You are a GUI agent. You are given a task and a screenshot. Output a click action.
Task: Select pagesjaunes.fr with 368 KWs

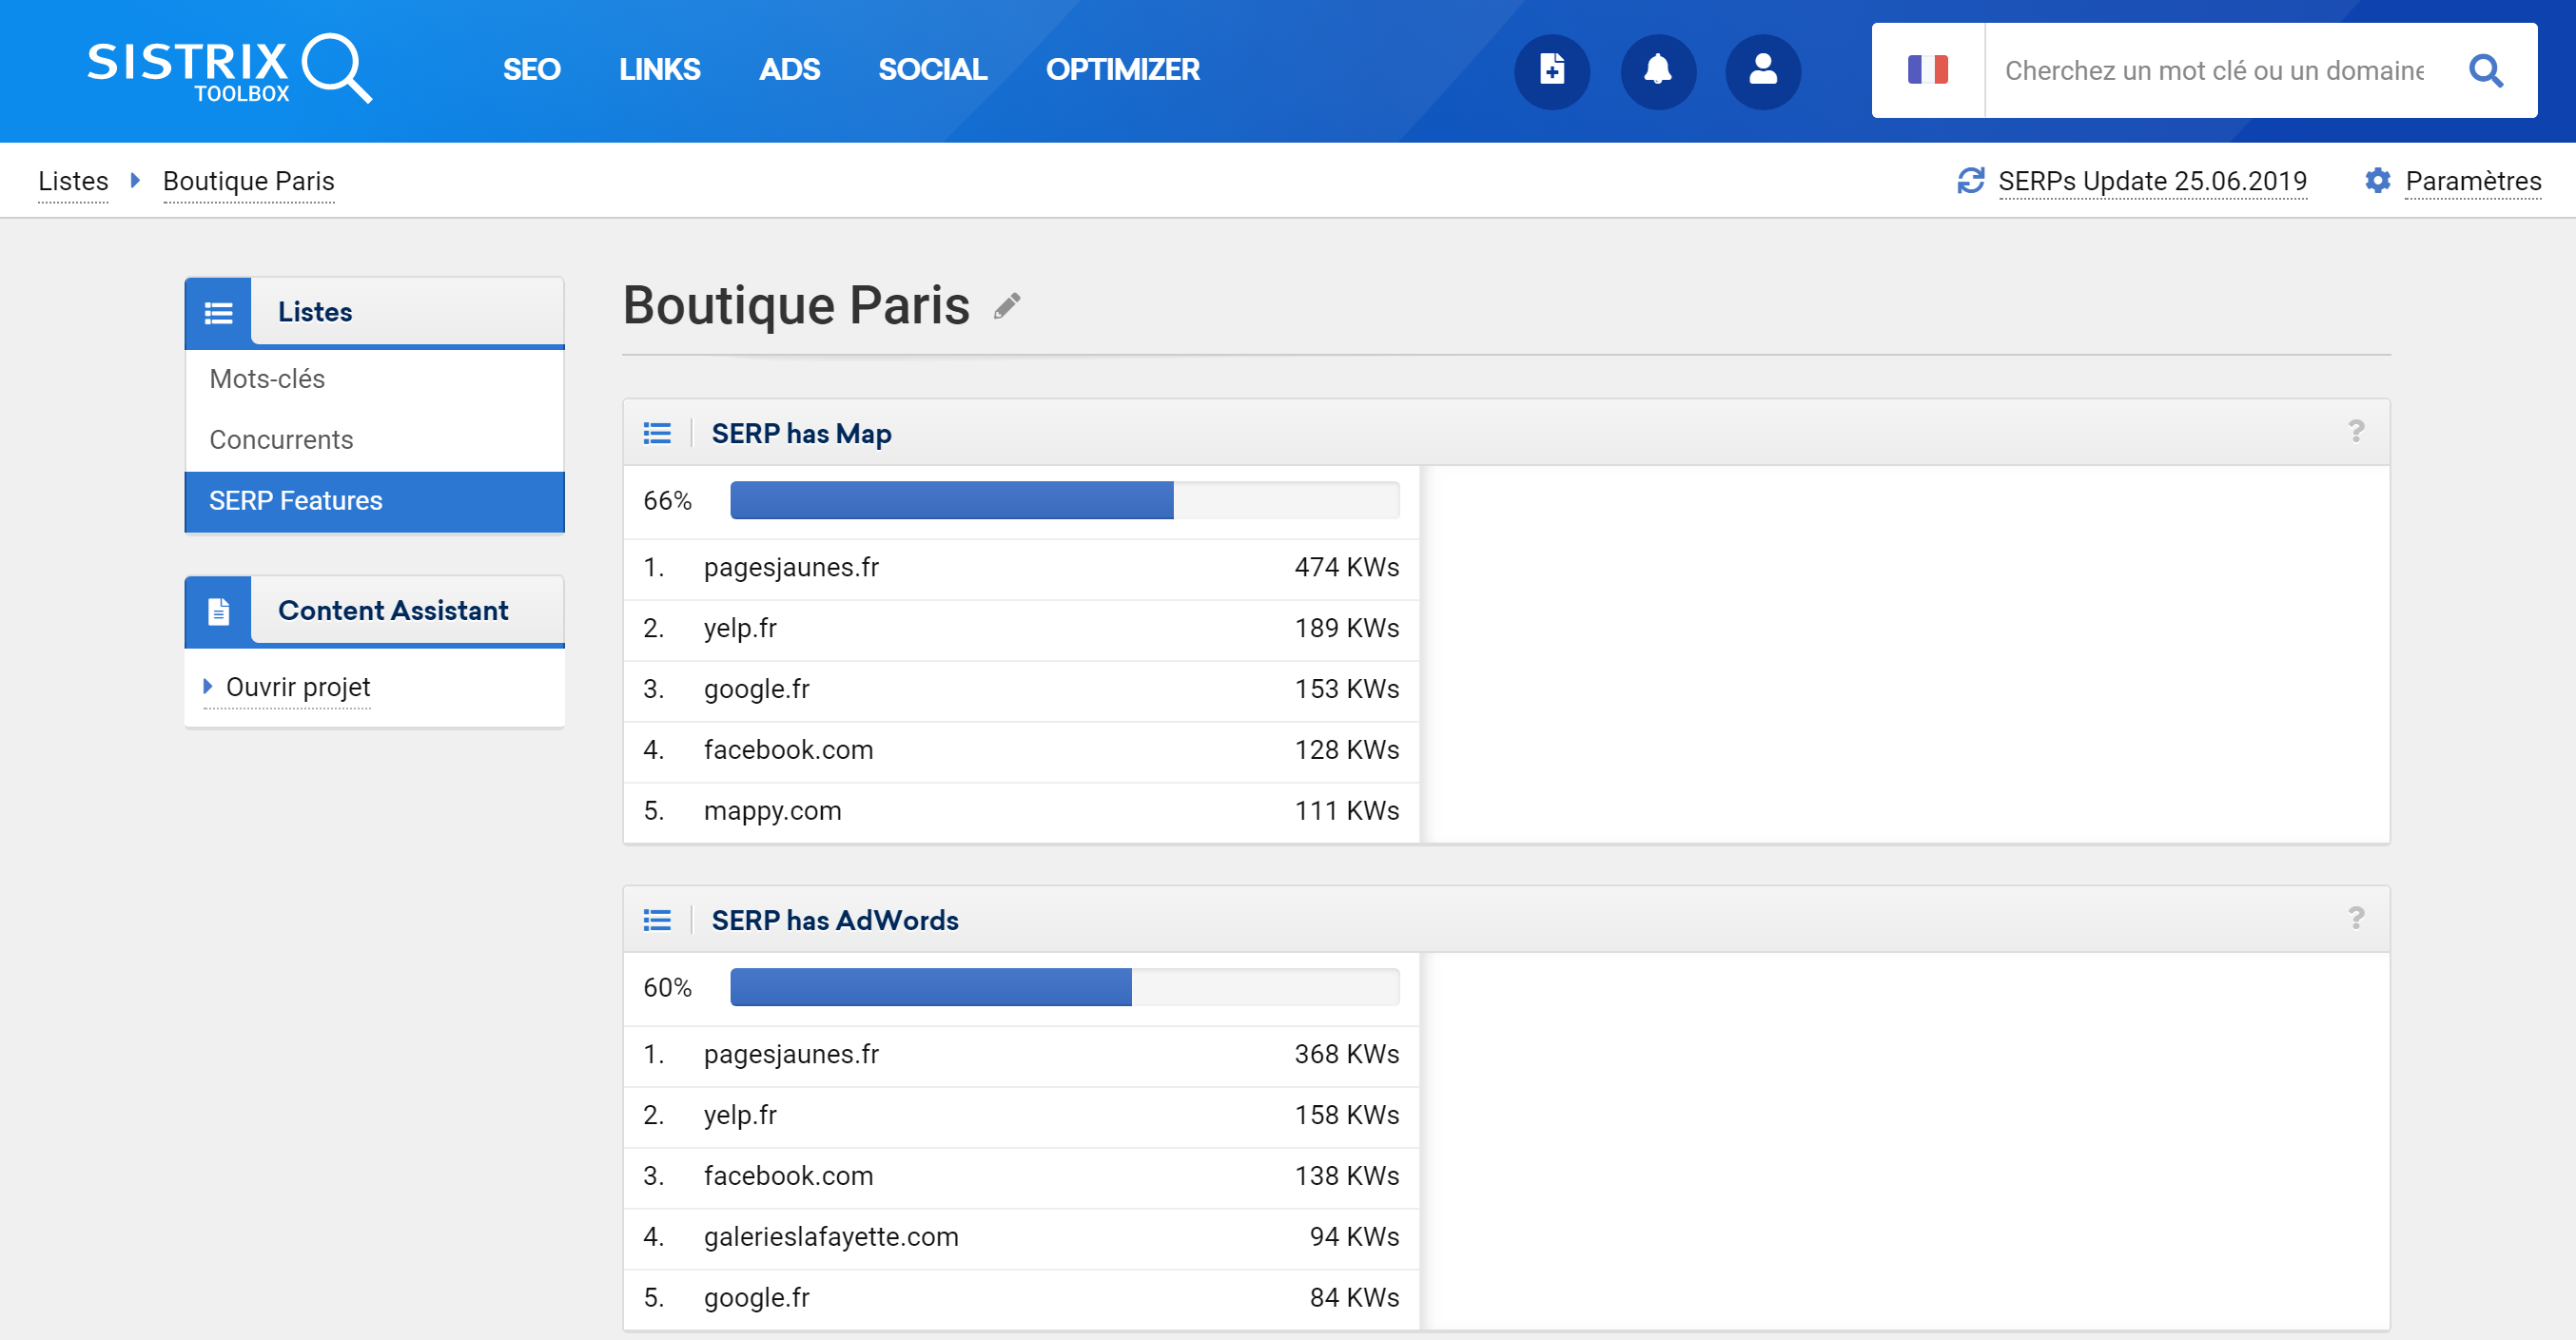[x=1020, y=1055]
